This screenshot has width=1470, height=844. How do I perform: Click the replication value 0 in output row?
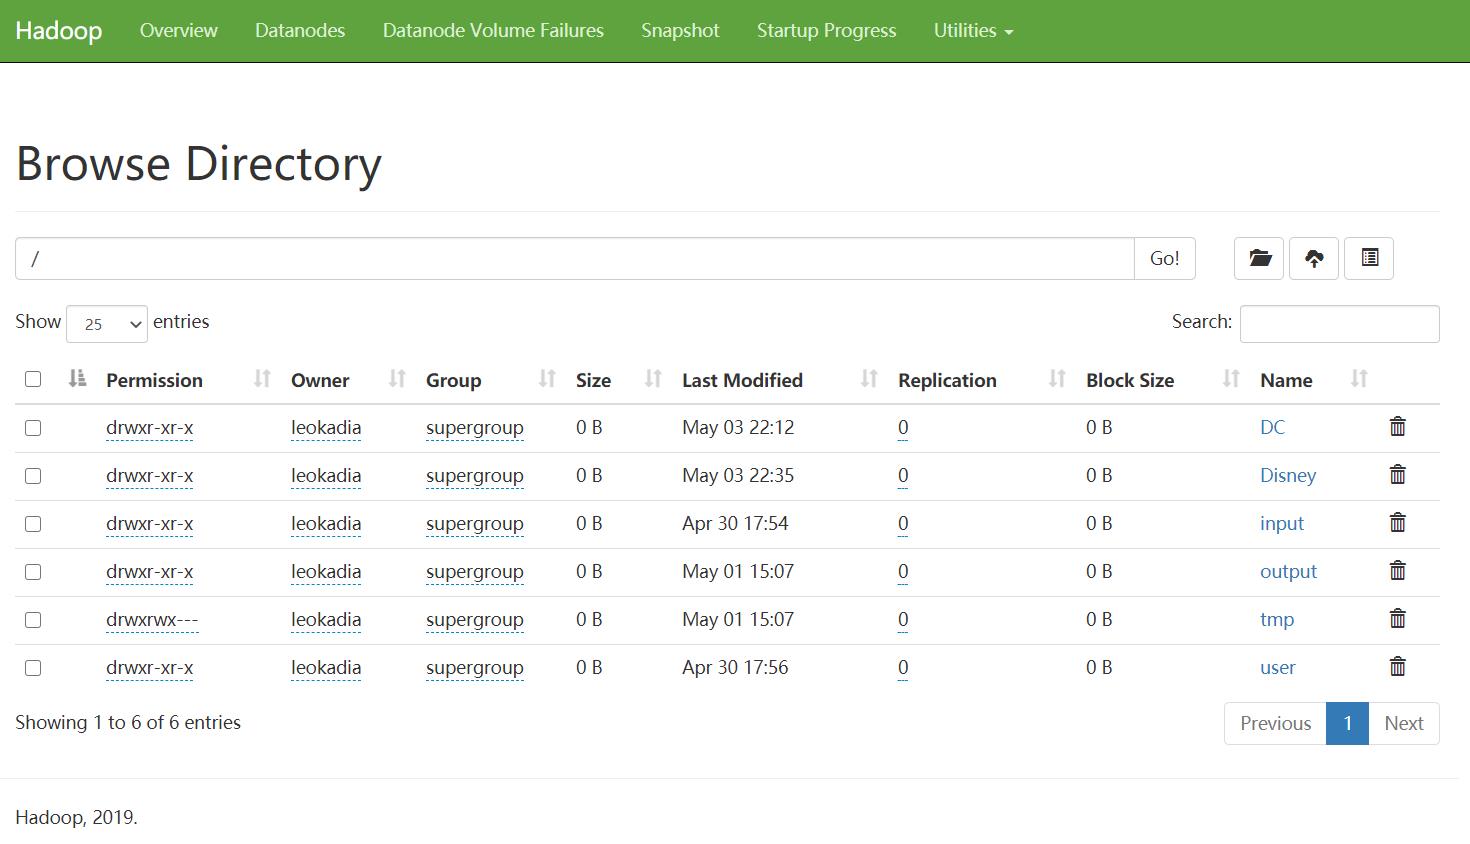pyautogui.click(x=903, y=571)
